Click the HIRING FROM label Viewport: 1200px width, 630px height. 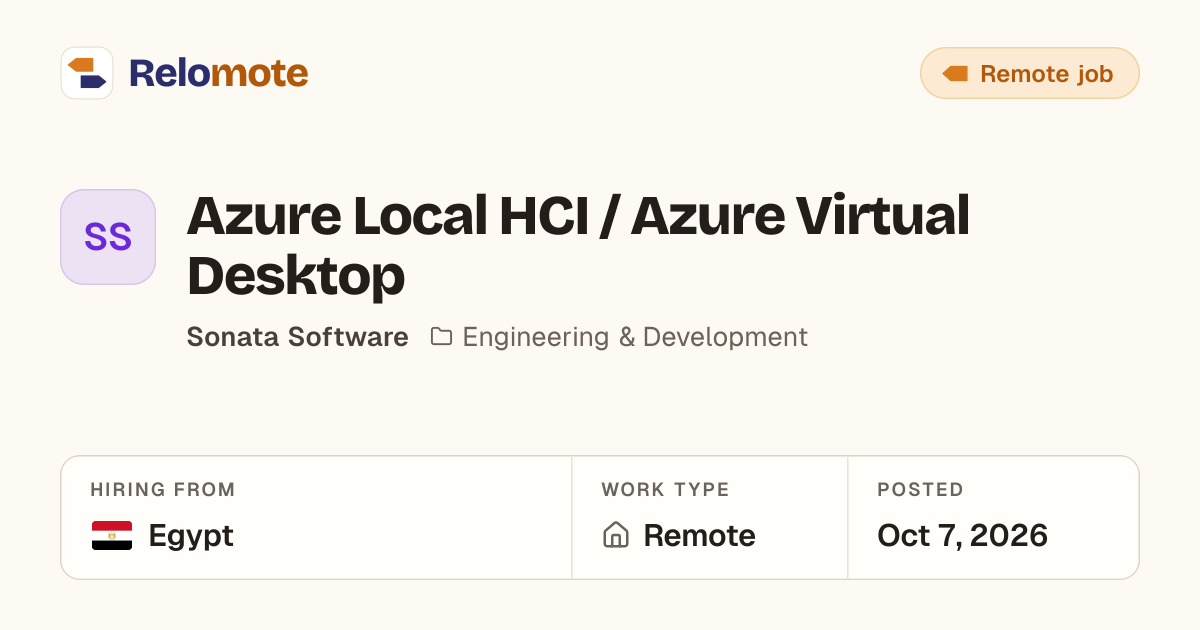pyautogui.click(x=163, y=490)
